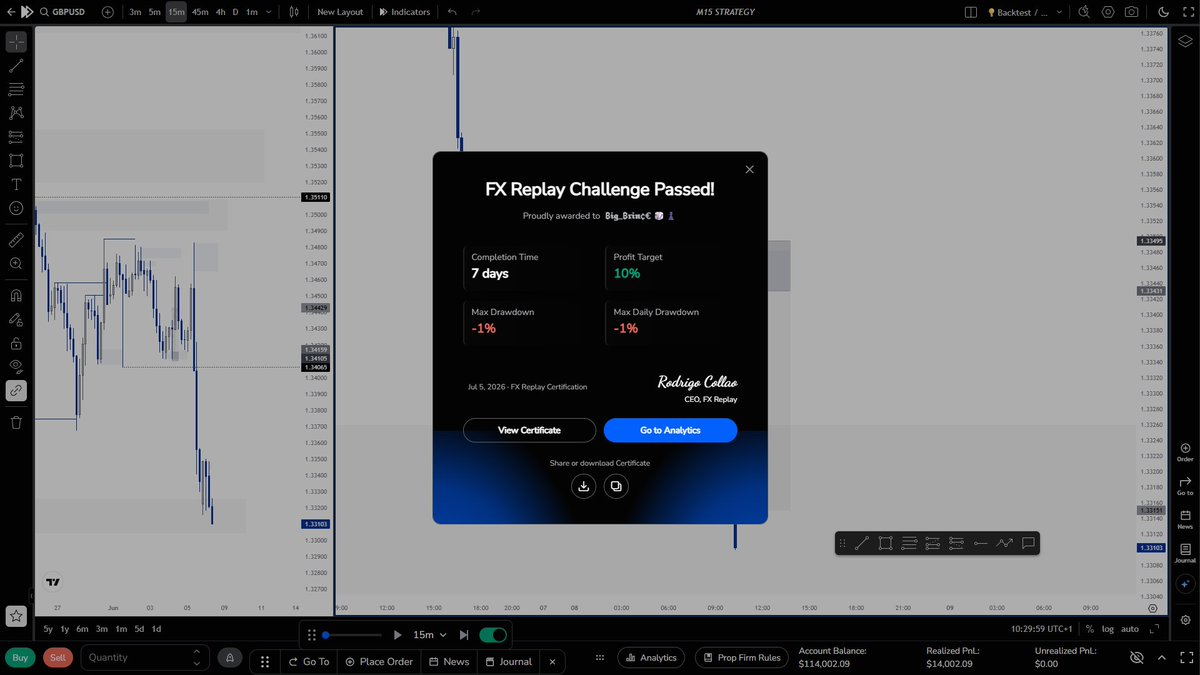Open Go to in right sidebar
Viewport: 1200px width, 675px height.
click(1185, 486)
